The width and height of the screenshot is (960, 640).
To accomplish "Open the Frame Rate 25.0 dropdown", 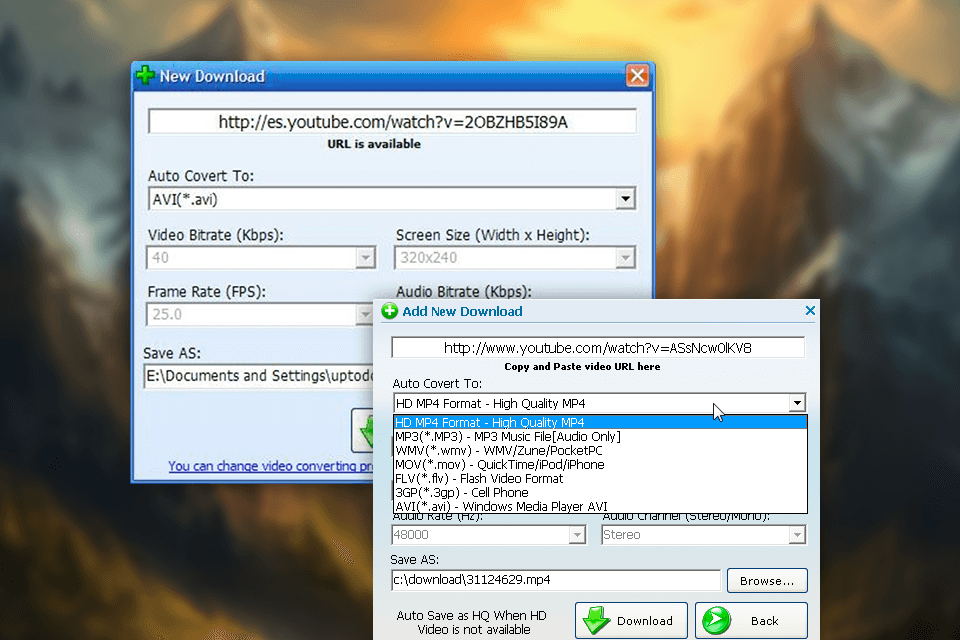I will 365,315.
